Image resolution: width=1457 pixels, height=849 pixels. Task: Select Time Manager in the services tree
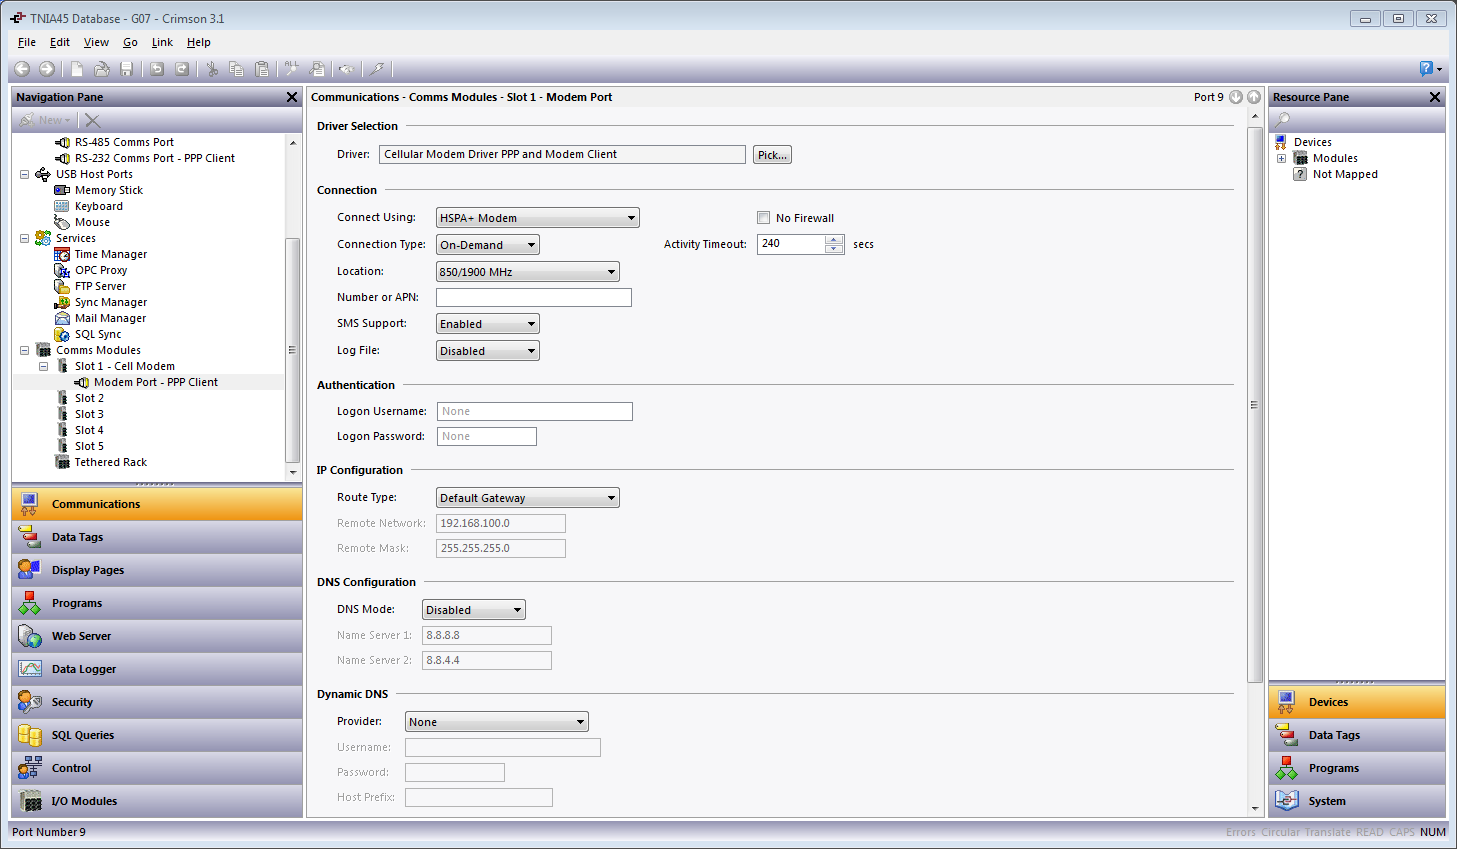click(110, 254)
